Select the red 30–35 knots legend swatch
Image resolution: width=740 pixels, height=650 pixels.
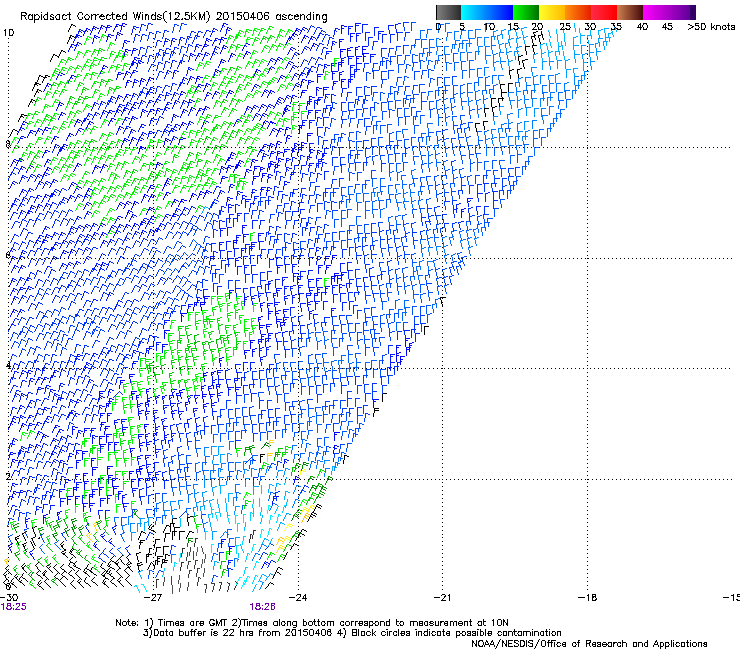tap(604, 12)
